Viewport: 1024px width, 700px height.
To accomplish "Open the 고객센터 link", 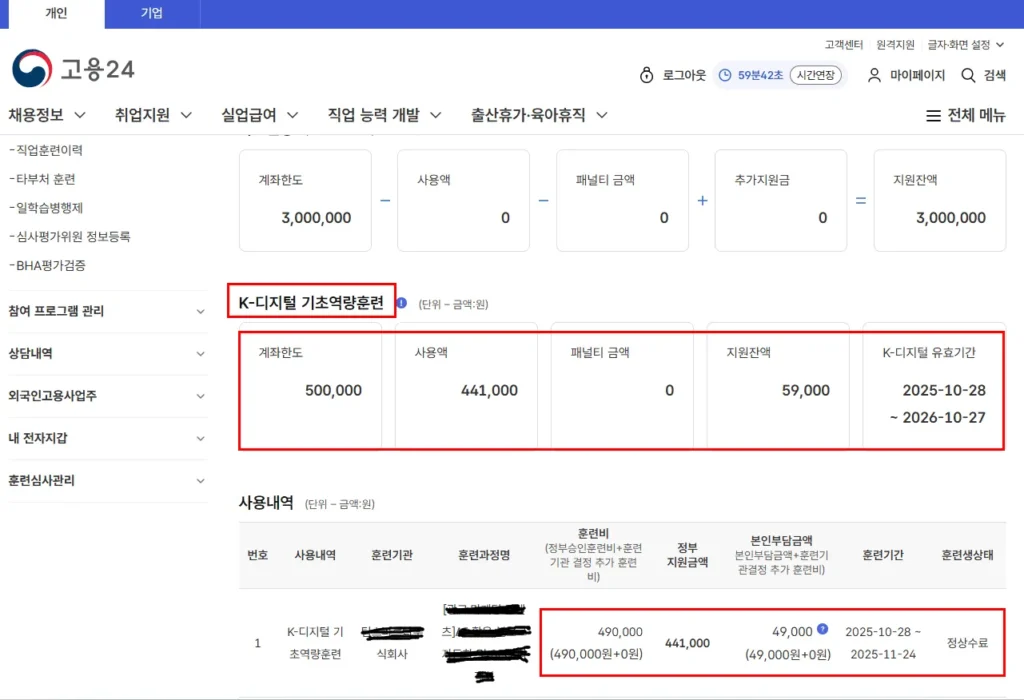I will point(843,44).
